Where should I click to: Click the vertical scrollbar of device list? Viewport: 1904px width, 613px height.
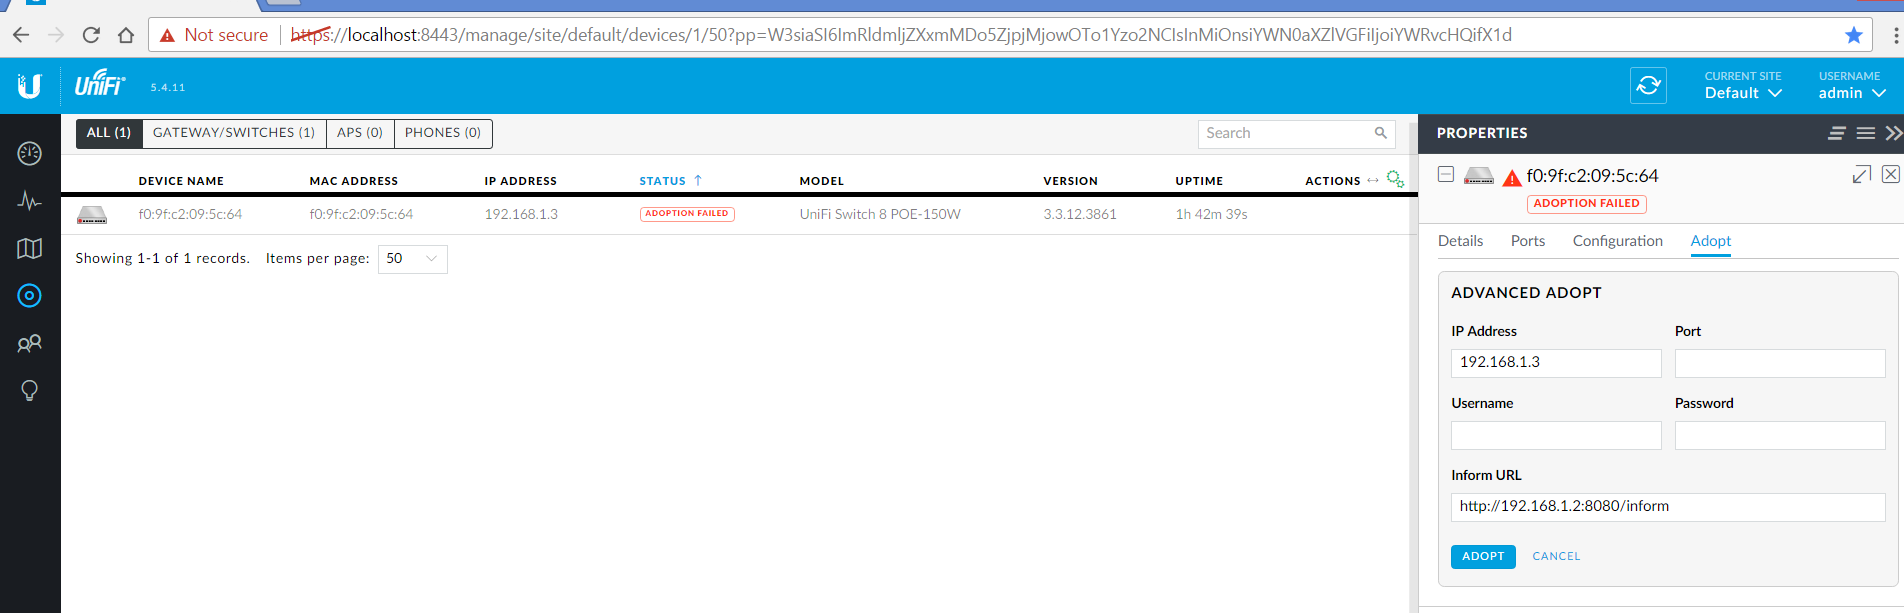coord(1413,367)
